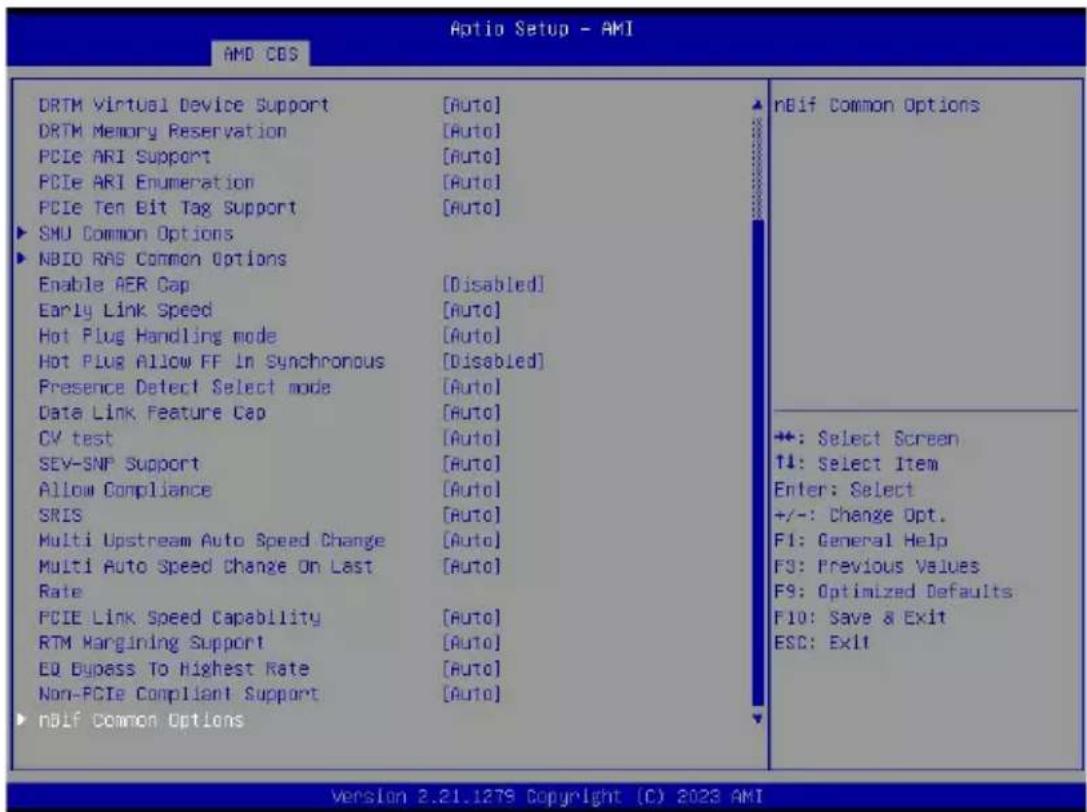Viewport: 1087px width, 812px height.
Task: Click Aptio Setup - AMI title
Action: 541,29
